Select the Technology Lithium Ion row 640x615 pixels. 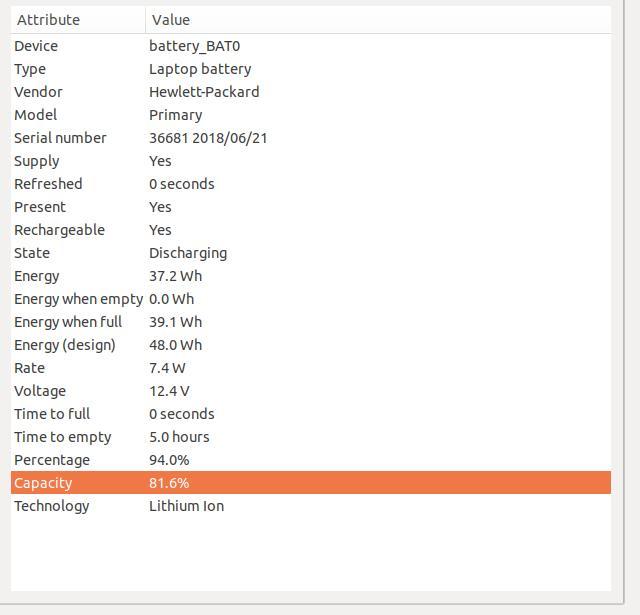tap(311, 506)
